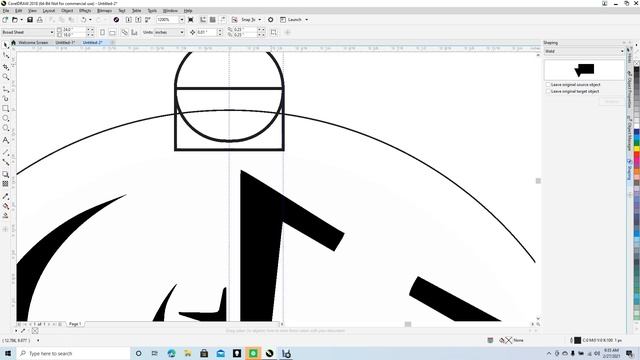Select the Page 1 tab
Screen dimensions: 640x360
[x=75, y=324]
